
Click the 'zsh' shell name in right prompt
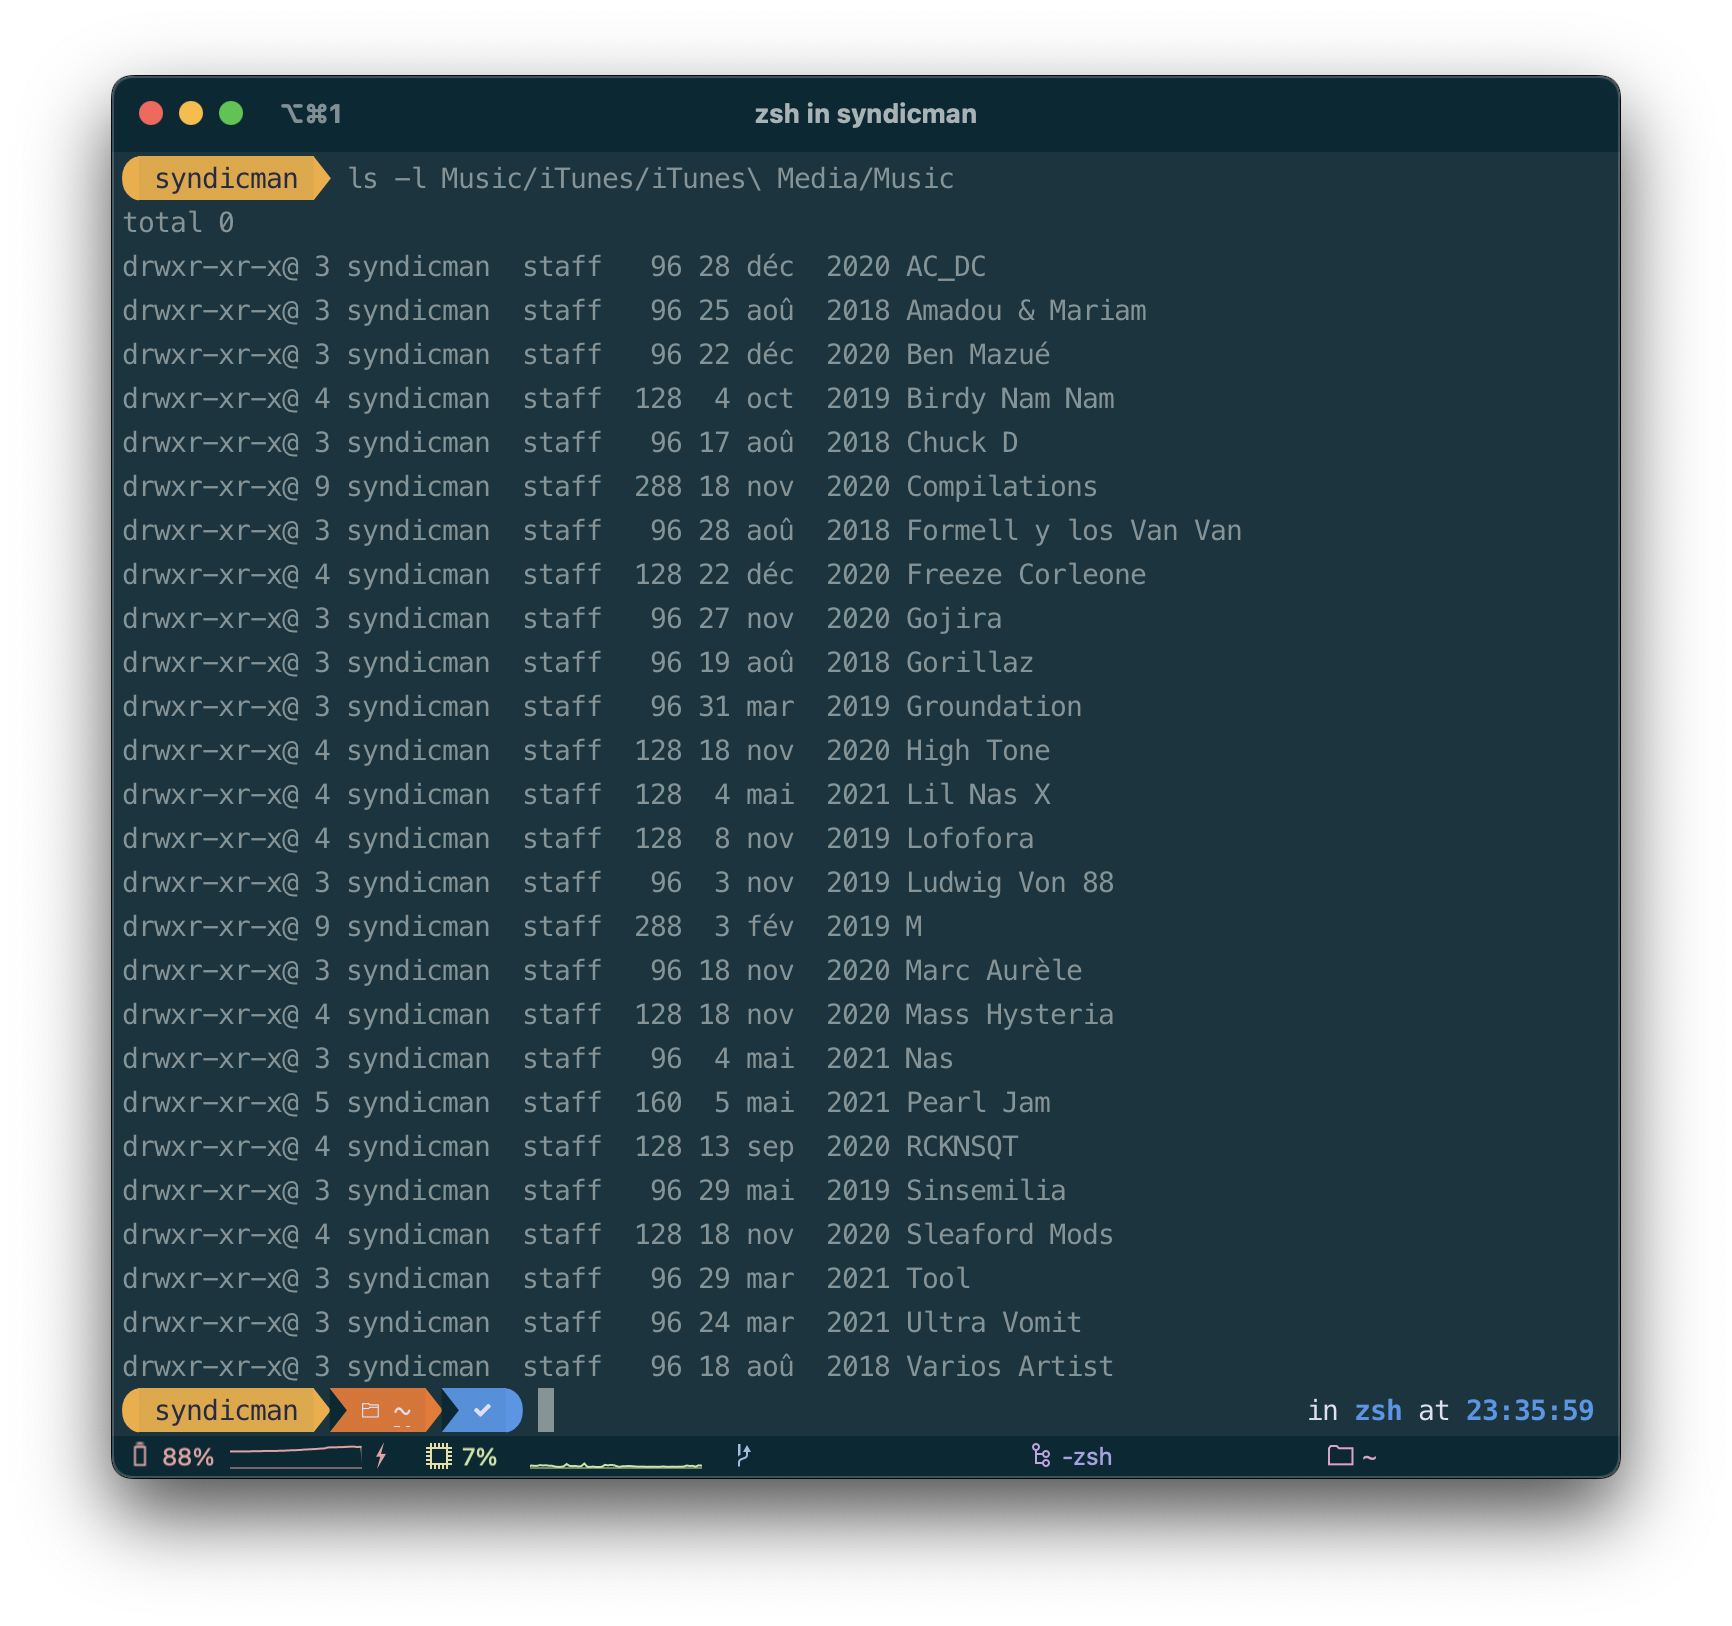click(x=1378, y=1410)
